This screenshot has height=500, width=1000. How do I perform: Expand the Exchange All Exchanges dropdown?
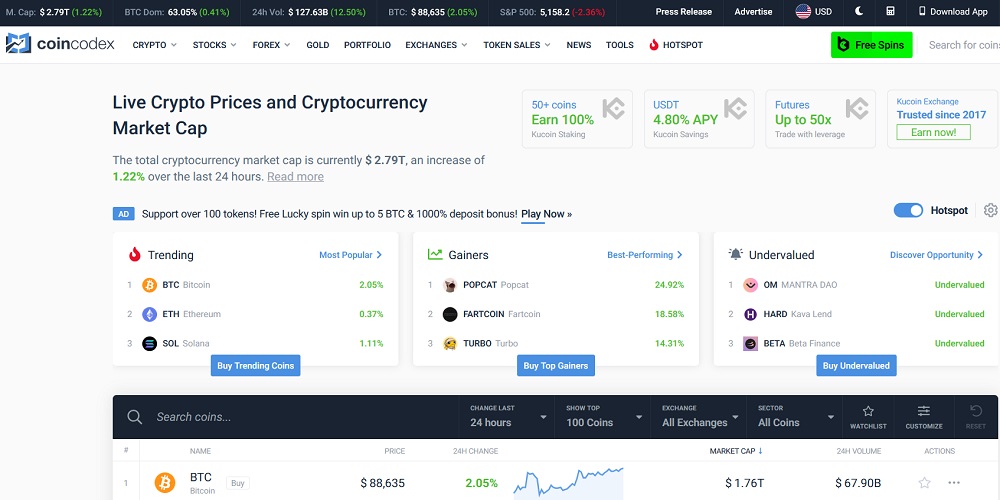coord(698,416)
